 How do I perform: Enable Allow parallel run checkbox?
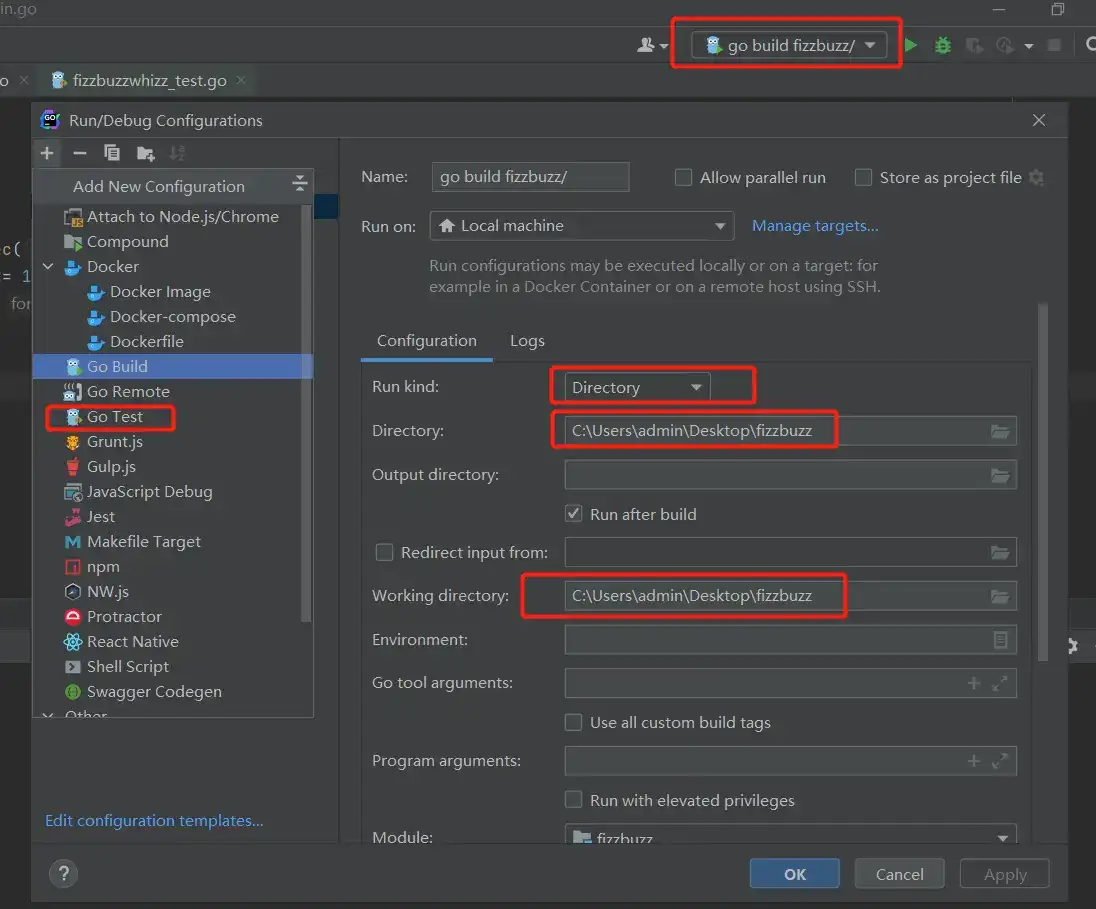683,178
